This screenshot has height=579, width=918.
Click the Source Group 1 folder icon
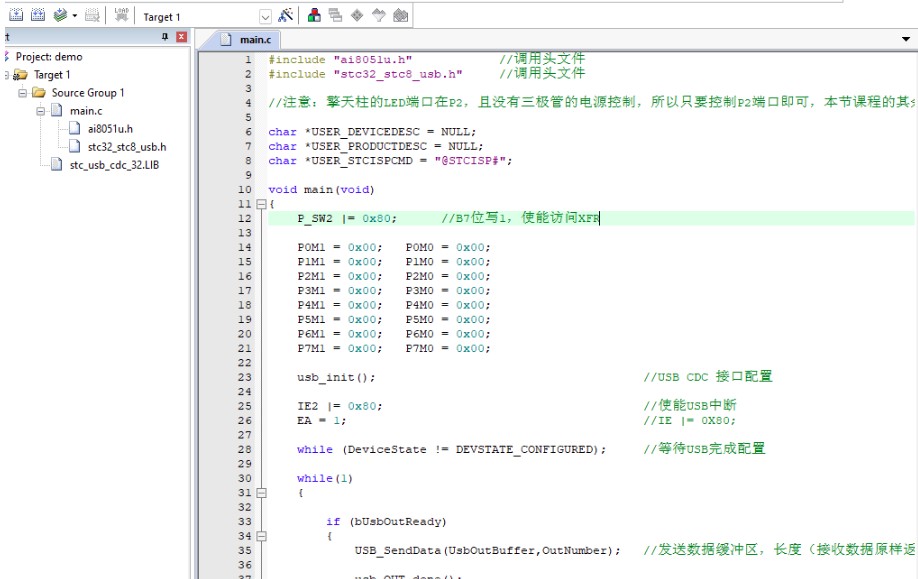pos(39,92)
